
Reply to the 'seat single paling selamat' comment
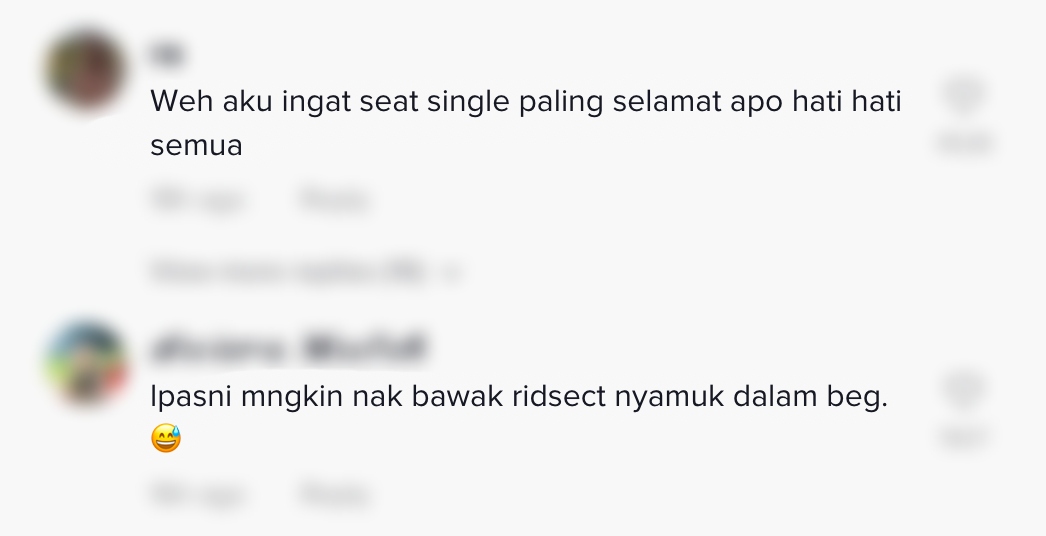point(334,201)
